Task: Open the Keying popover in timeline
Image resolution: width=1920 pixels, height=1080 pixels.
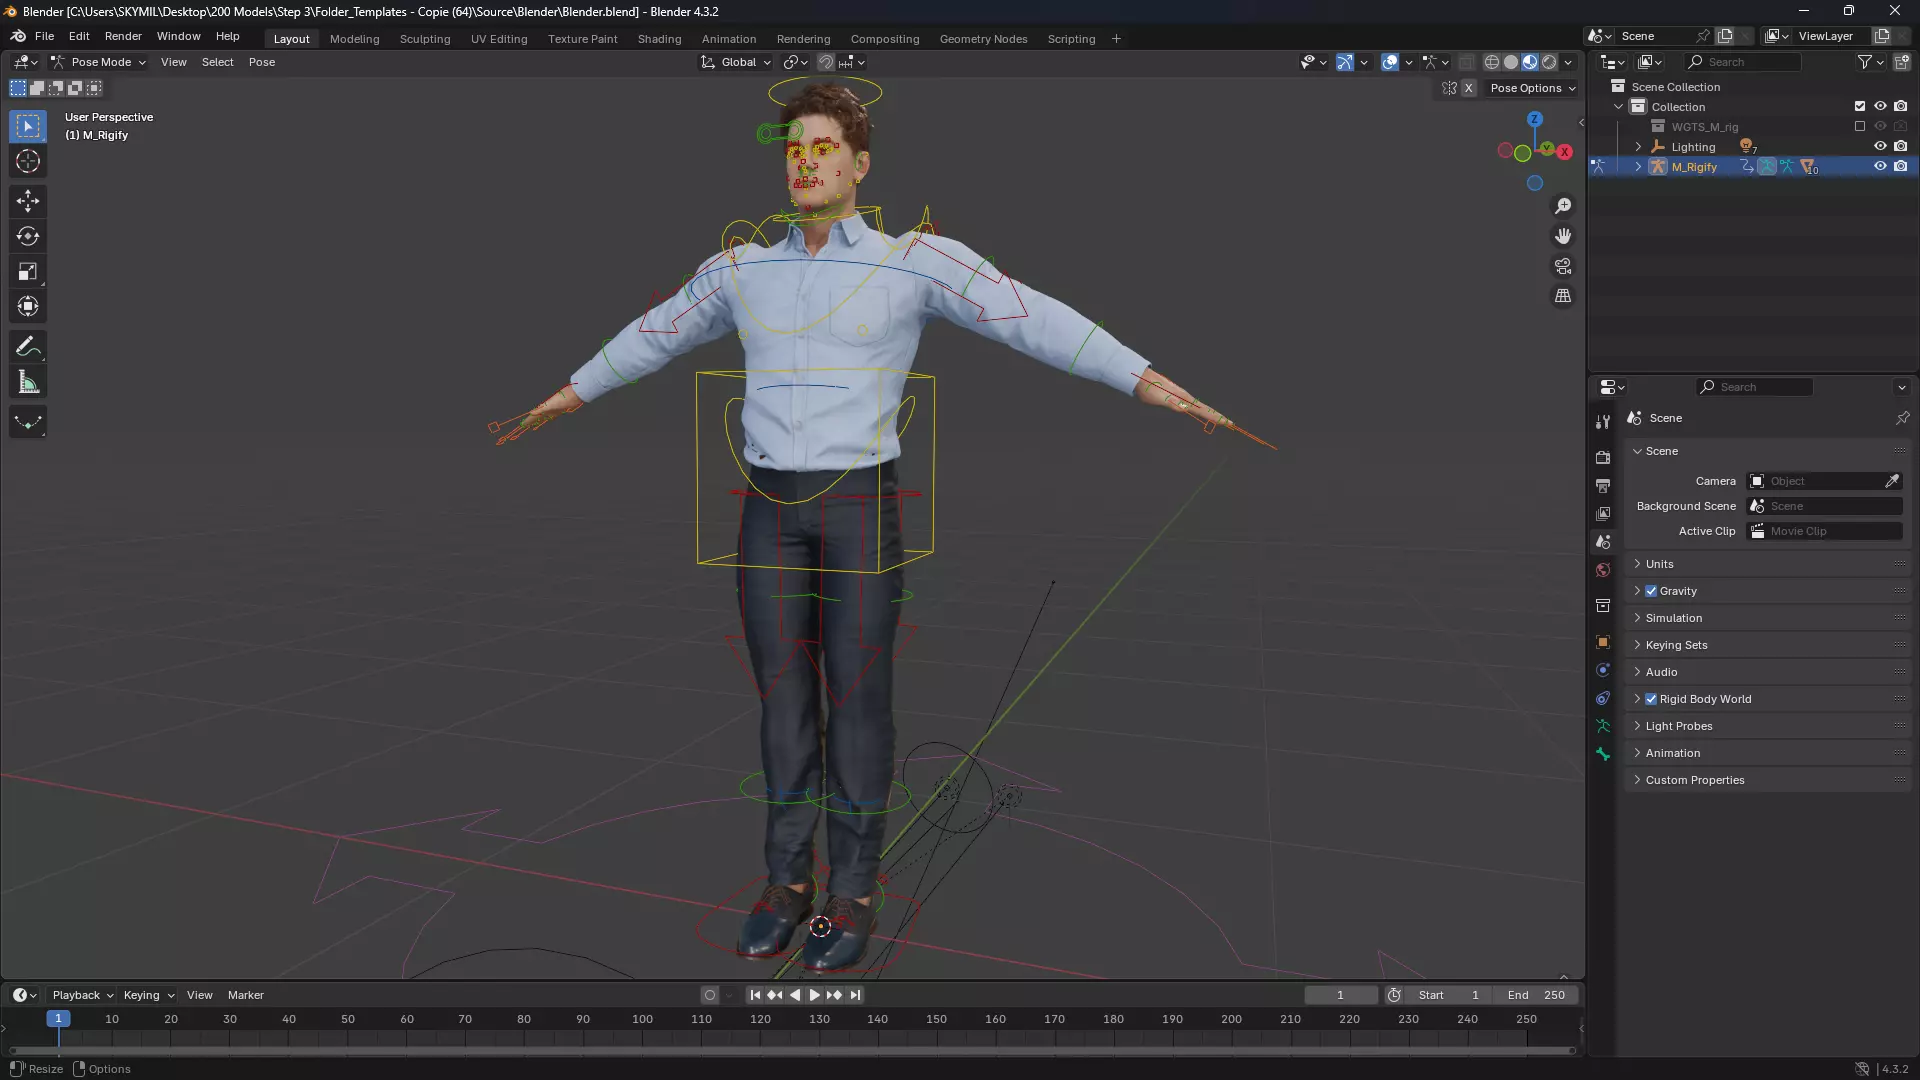Action: tap(148, 995)
